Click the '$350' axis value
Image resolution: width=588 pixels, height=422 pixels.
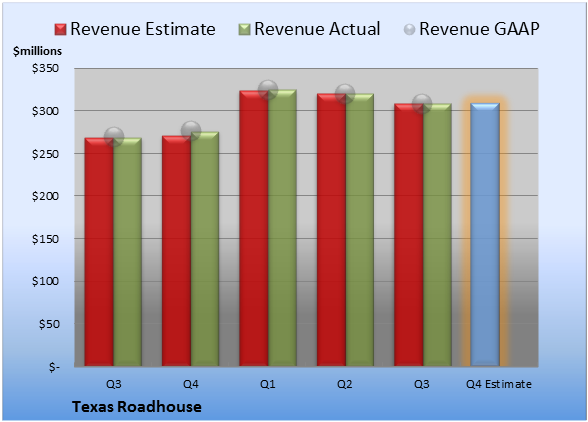[x=45, y=68]
